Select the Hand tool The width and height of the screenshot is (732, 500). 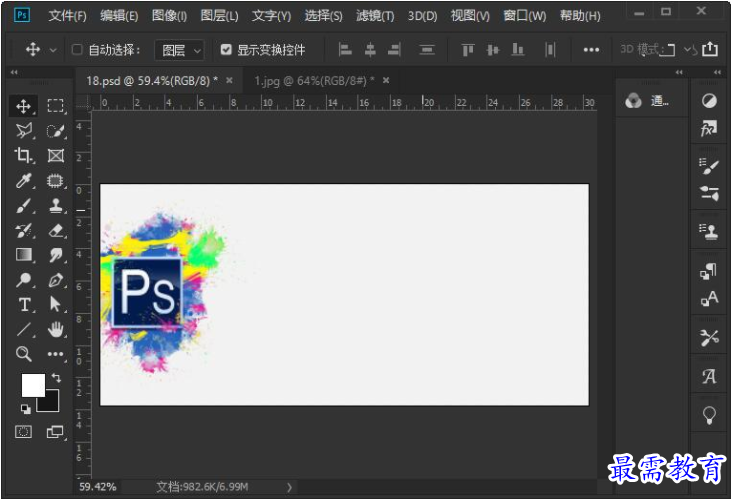tap(56, 330)
